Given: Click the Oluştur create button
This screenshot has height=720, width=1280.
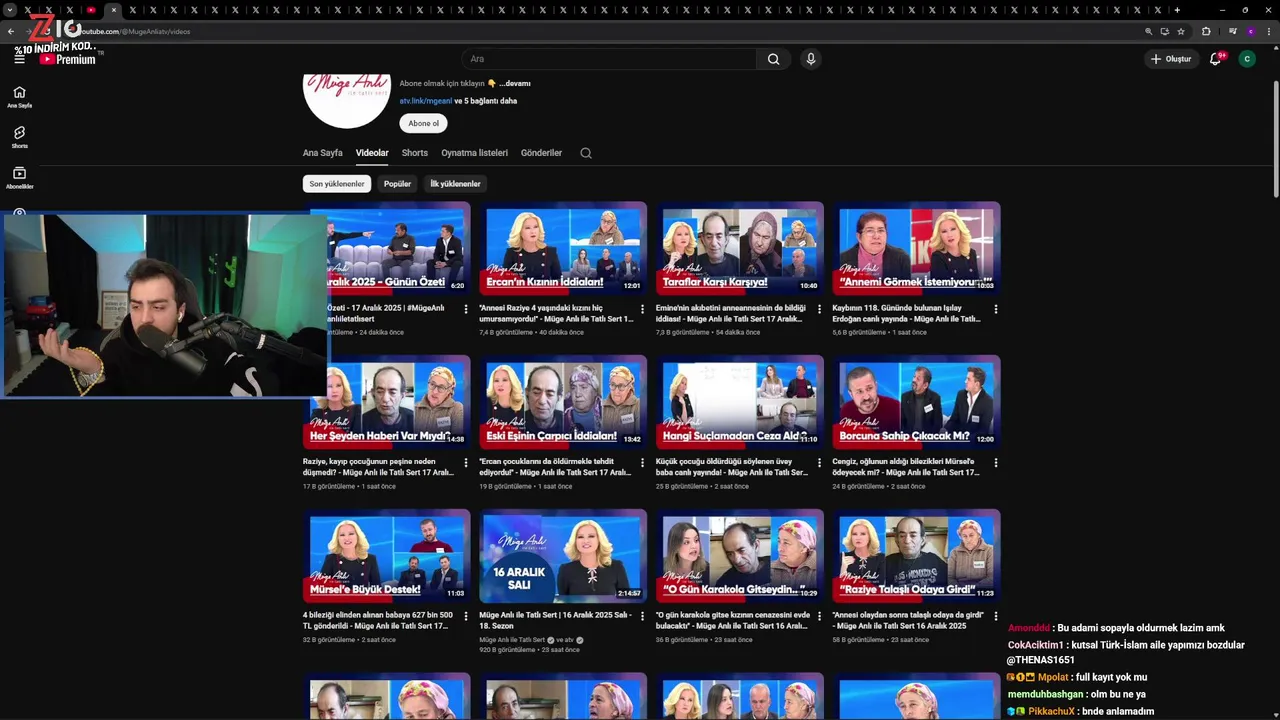Looking at the screenshot, I should [x=1171, y=59].
